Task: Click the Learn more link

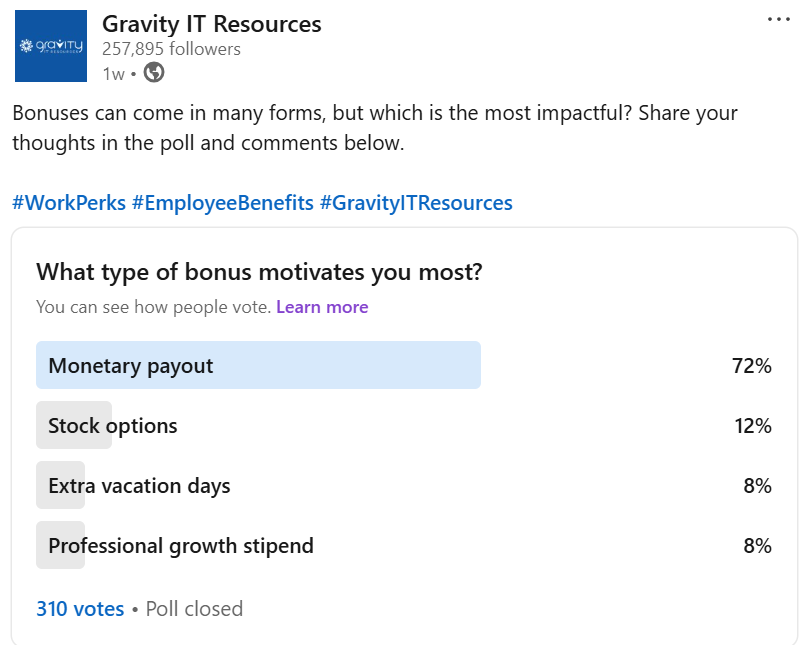Action: [322, 307]
